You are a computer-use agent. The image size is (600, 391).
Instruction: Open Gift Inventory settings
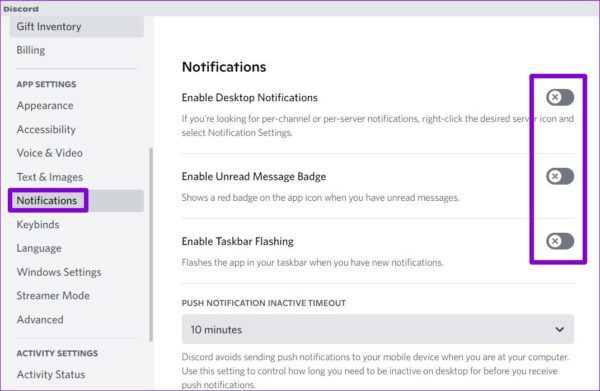point(77,26)
